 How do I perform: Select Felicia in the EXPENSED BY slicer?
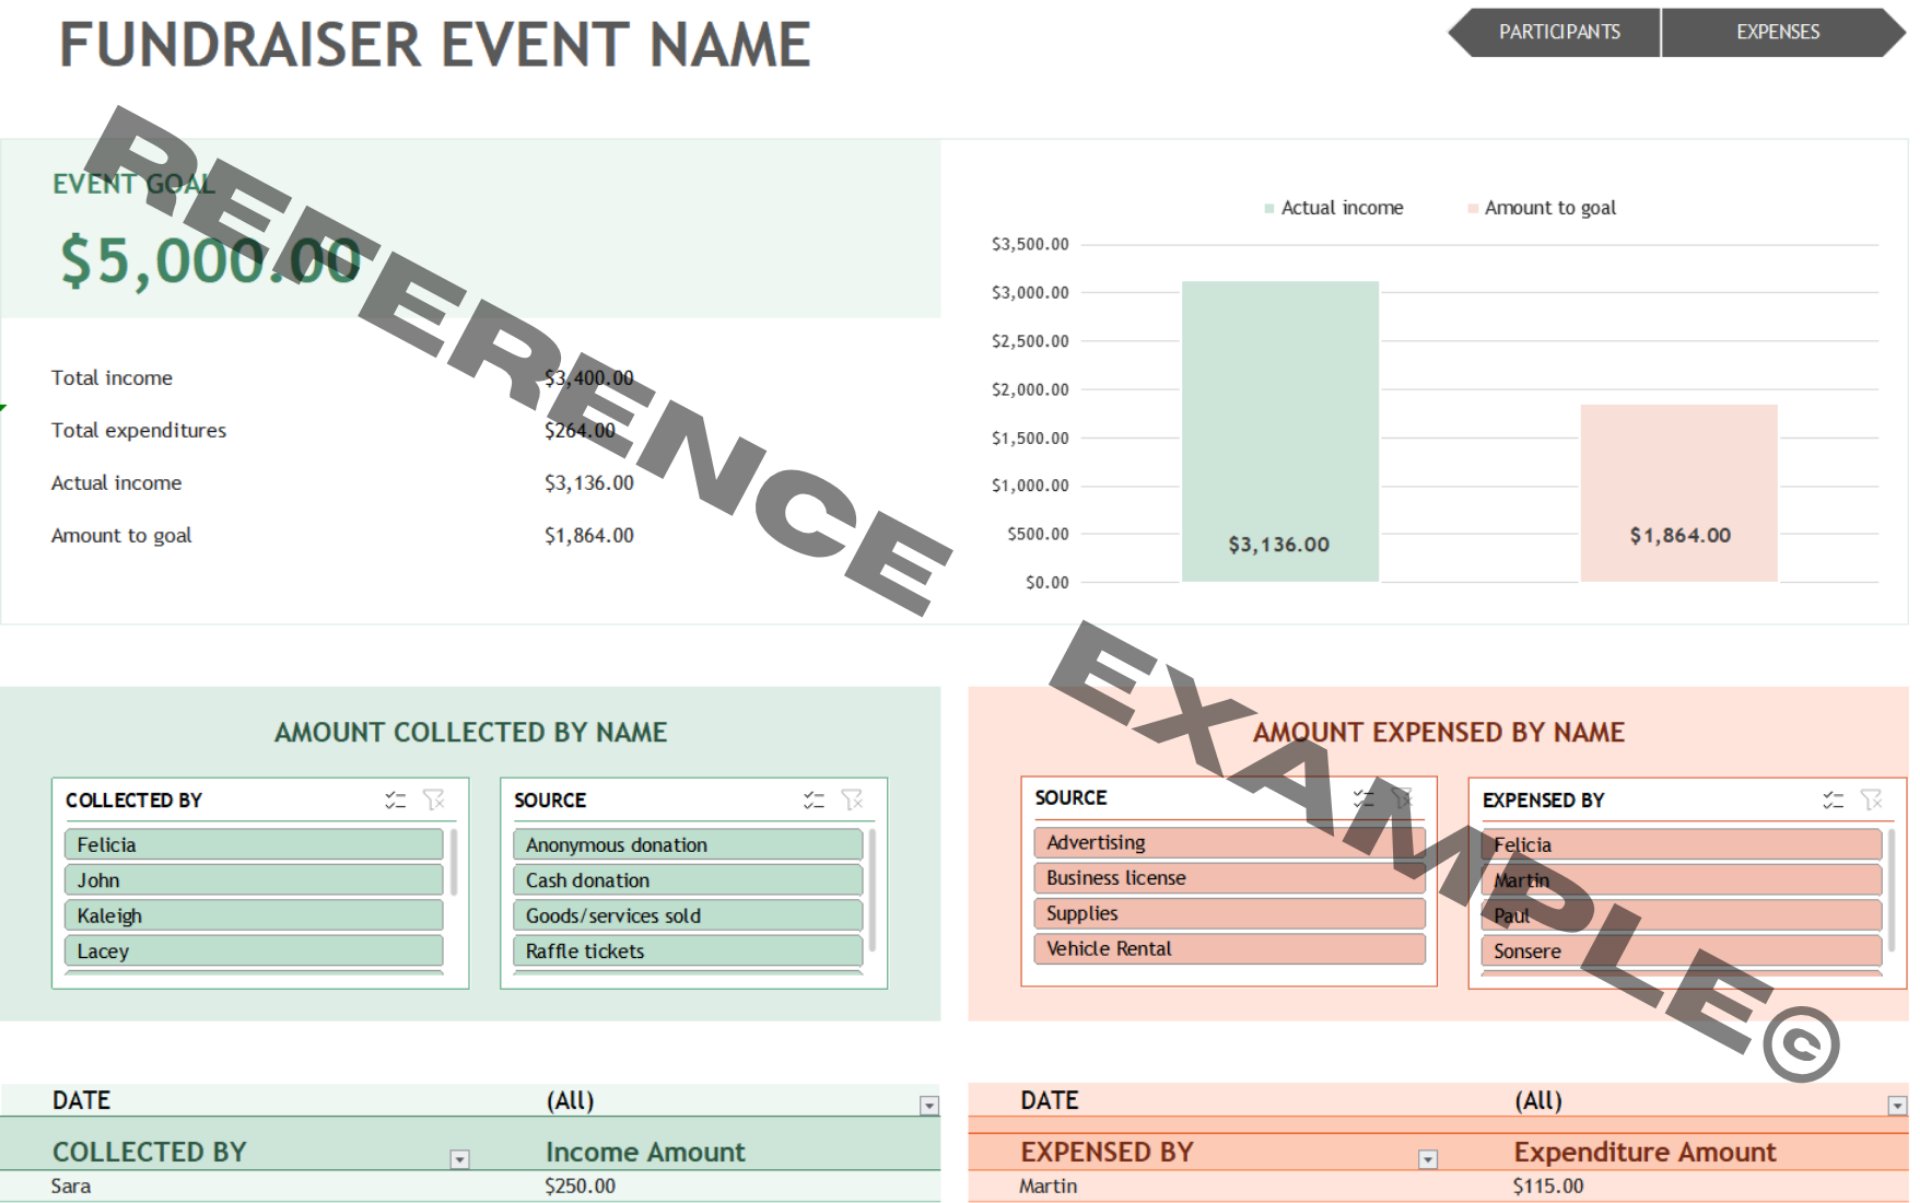(x=1681, y=845)
